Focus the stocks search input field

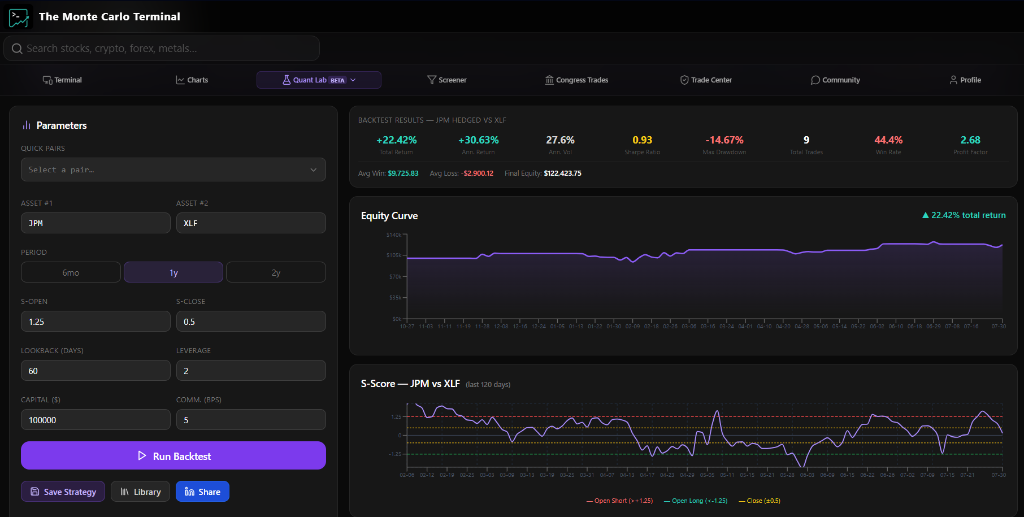point(161,48)
